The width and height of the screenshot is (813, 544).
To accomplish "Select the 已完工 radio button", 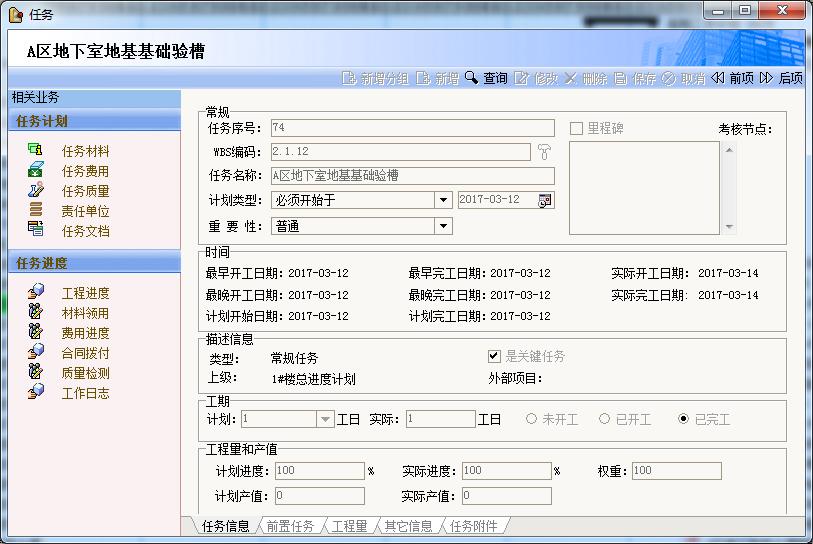I will pyautogui.click(x=684, y=419).
